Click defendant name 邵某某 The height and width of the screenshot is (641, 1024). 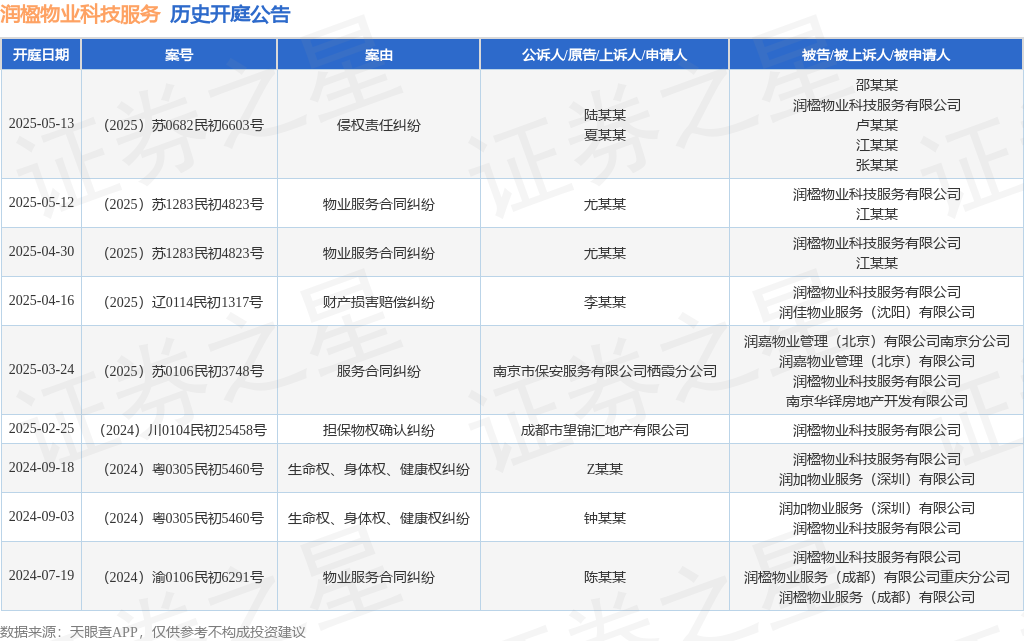tap(876, 85)
